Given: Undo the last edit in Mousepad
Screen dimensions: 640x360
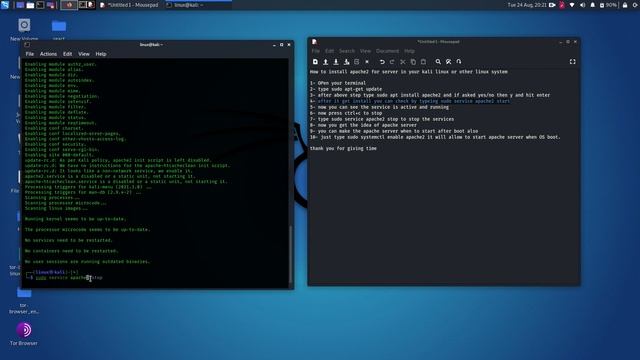Looking at the screenshot, I should 382,62.
